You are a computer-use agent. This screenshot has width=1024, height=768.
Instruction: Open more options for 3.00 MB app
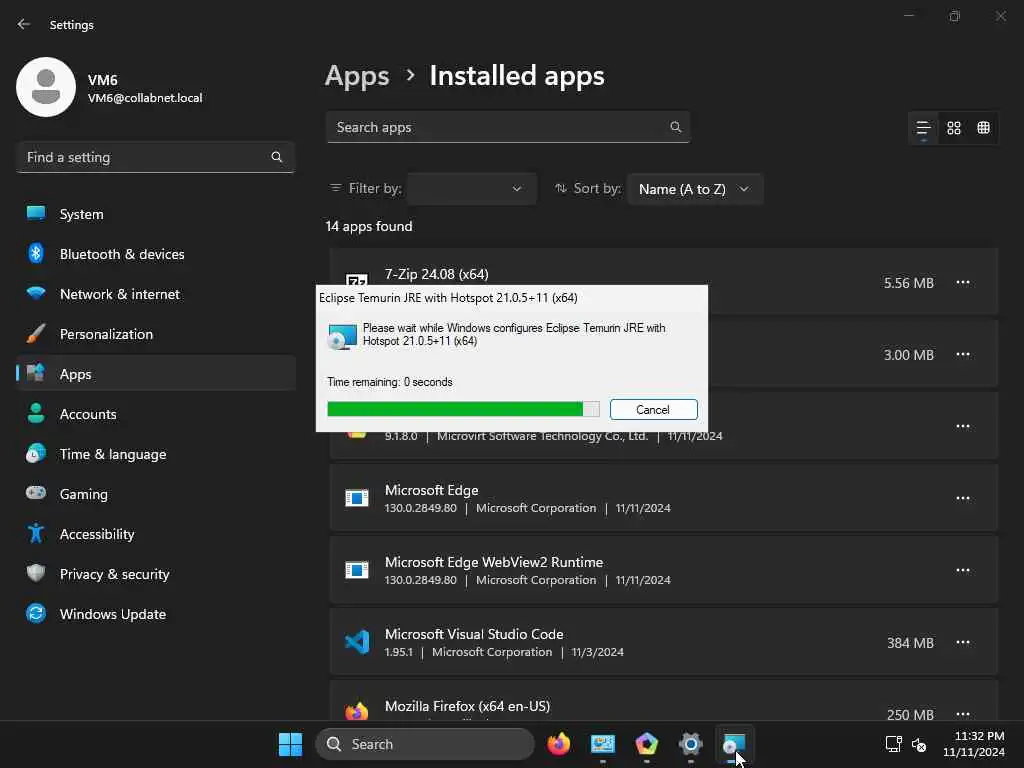pos(963,355)
